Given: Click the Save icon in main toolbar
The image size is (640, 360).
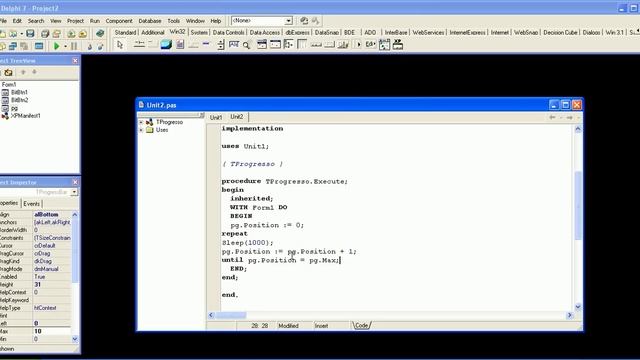Looking at the screenshot, I should click(x=30, y=33).
